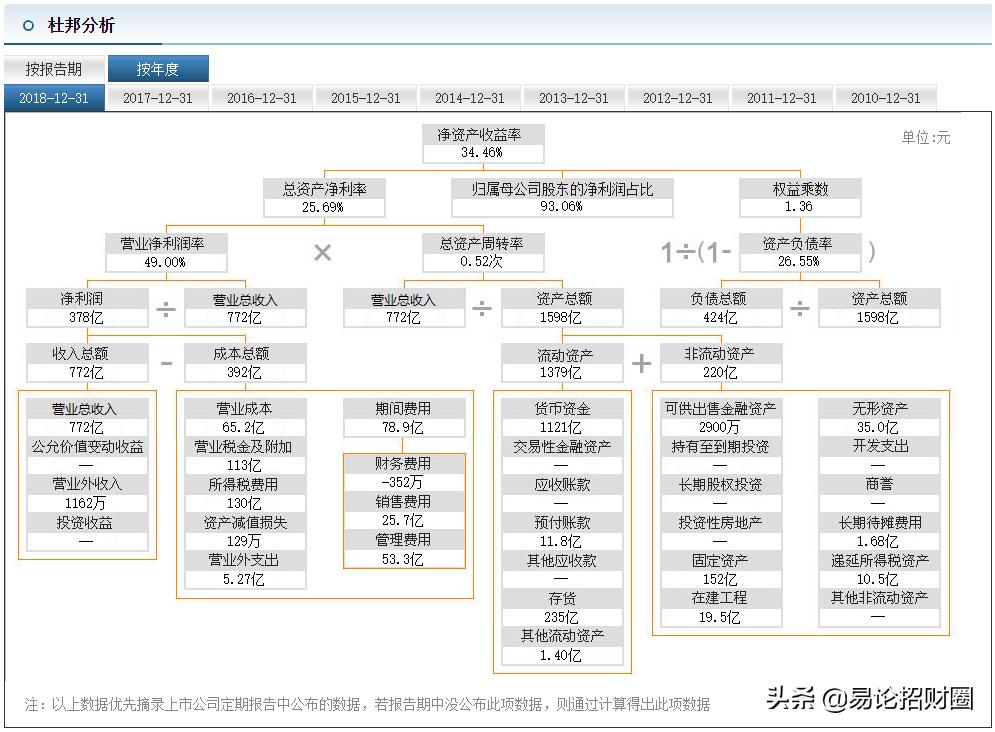Viewport: 995px width, 732px height.
Task: Click the 25.69% value
Action: point(322,207)
